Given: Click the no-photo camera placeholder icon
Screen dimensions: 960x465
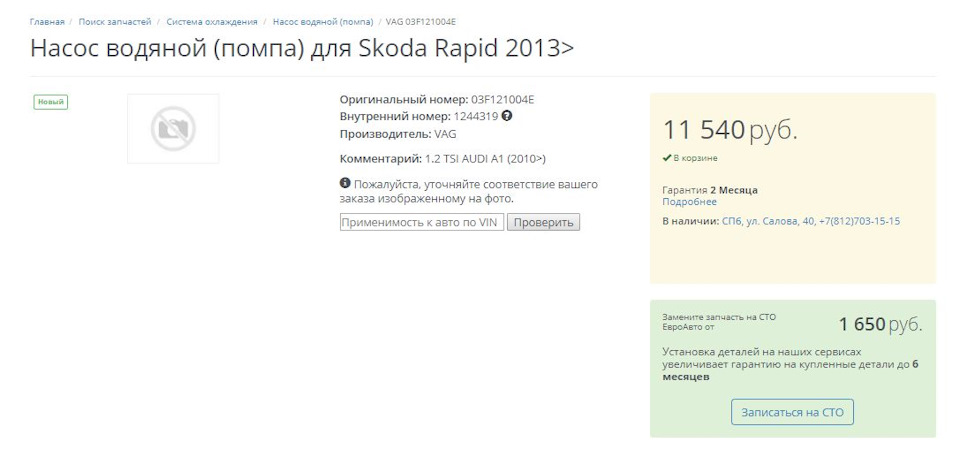Looking at the screenshot, I should (x=173, y=129).
